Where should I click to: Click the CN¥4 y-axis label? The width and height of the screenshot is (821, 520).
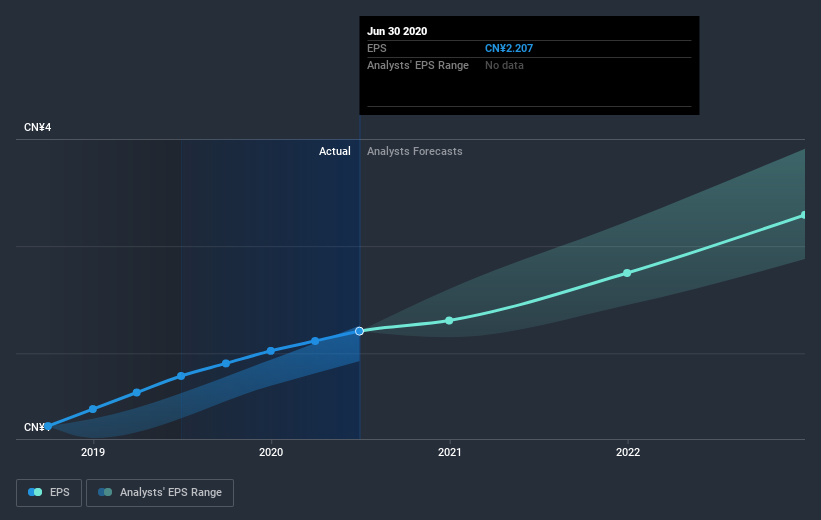(38, 127)
